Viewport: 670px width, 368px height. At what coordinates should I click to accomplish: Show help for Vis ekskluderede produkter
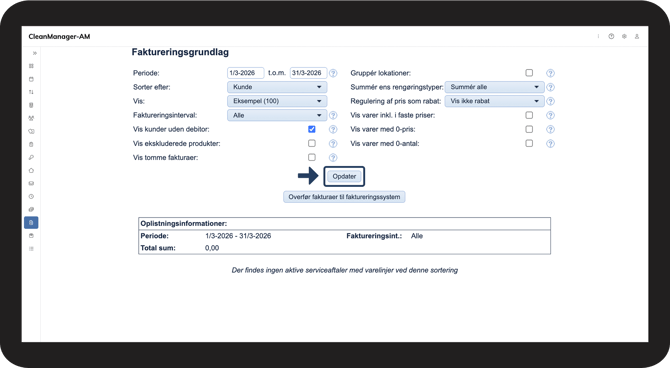pos(333,144)
